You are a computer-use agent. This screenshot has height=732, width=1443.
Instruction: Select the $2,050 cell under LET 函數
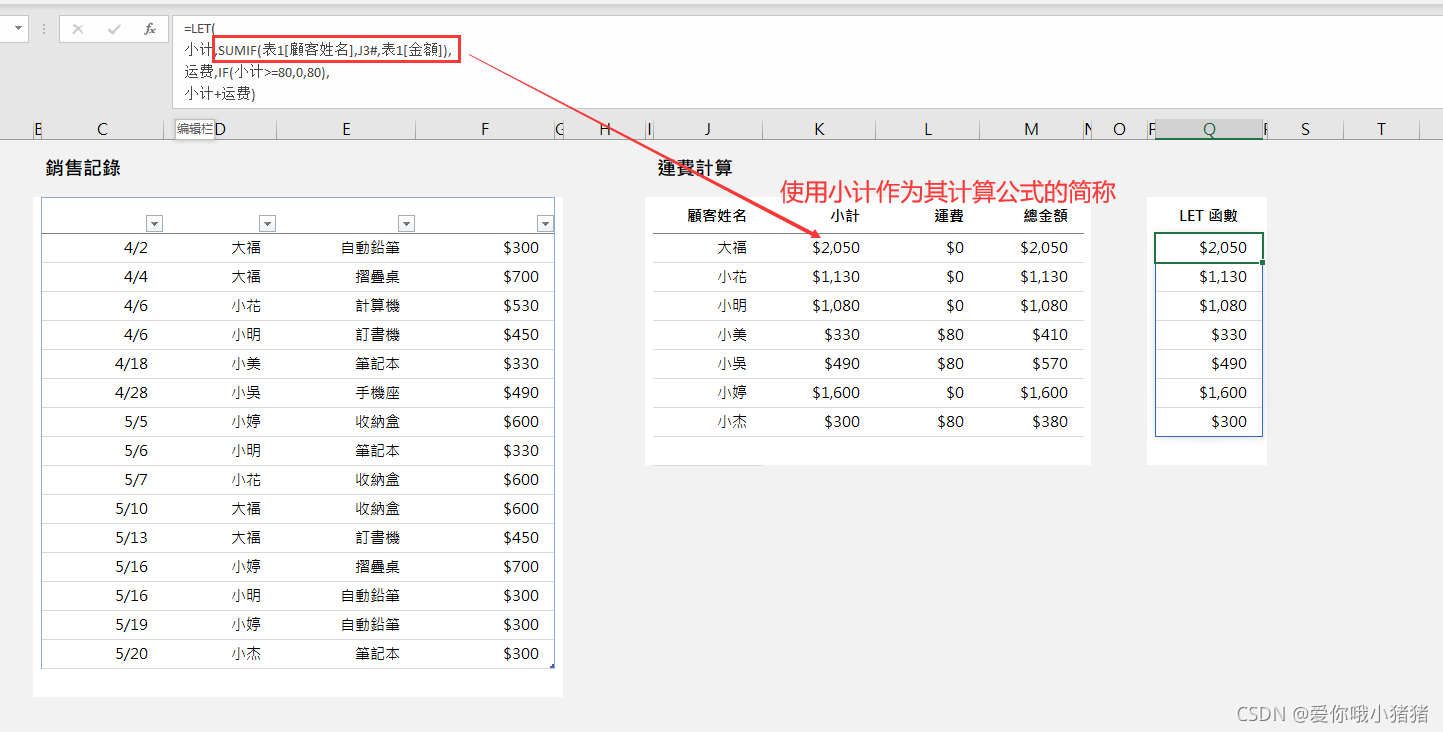(1209, 248)
